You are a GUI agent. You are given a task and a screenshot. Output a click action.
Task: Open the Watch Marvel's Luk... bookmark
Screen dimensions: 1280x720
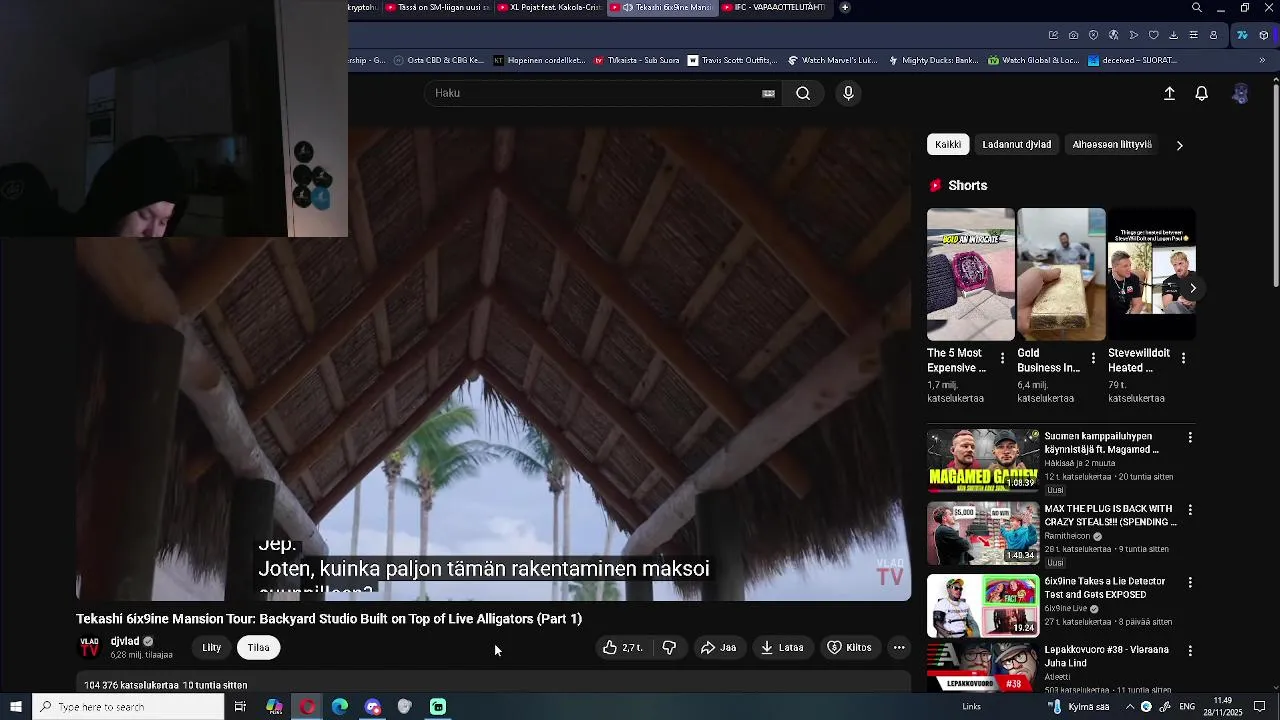pyautogui.click(x=832, y=60)
